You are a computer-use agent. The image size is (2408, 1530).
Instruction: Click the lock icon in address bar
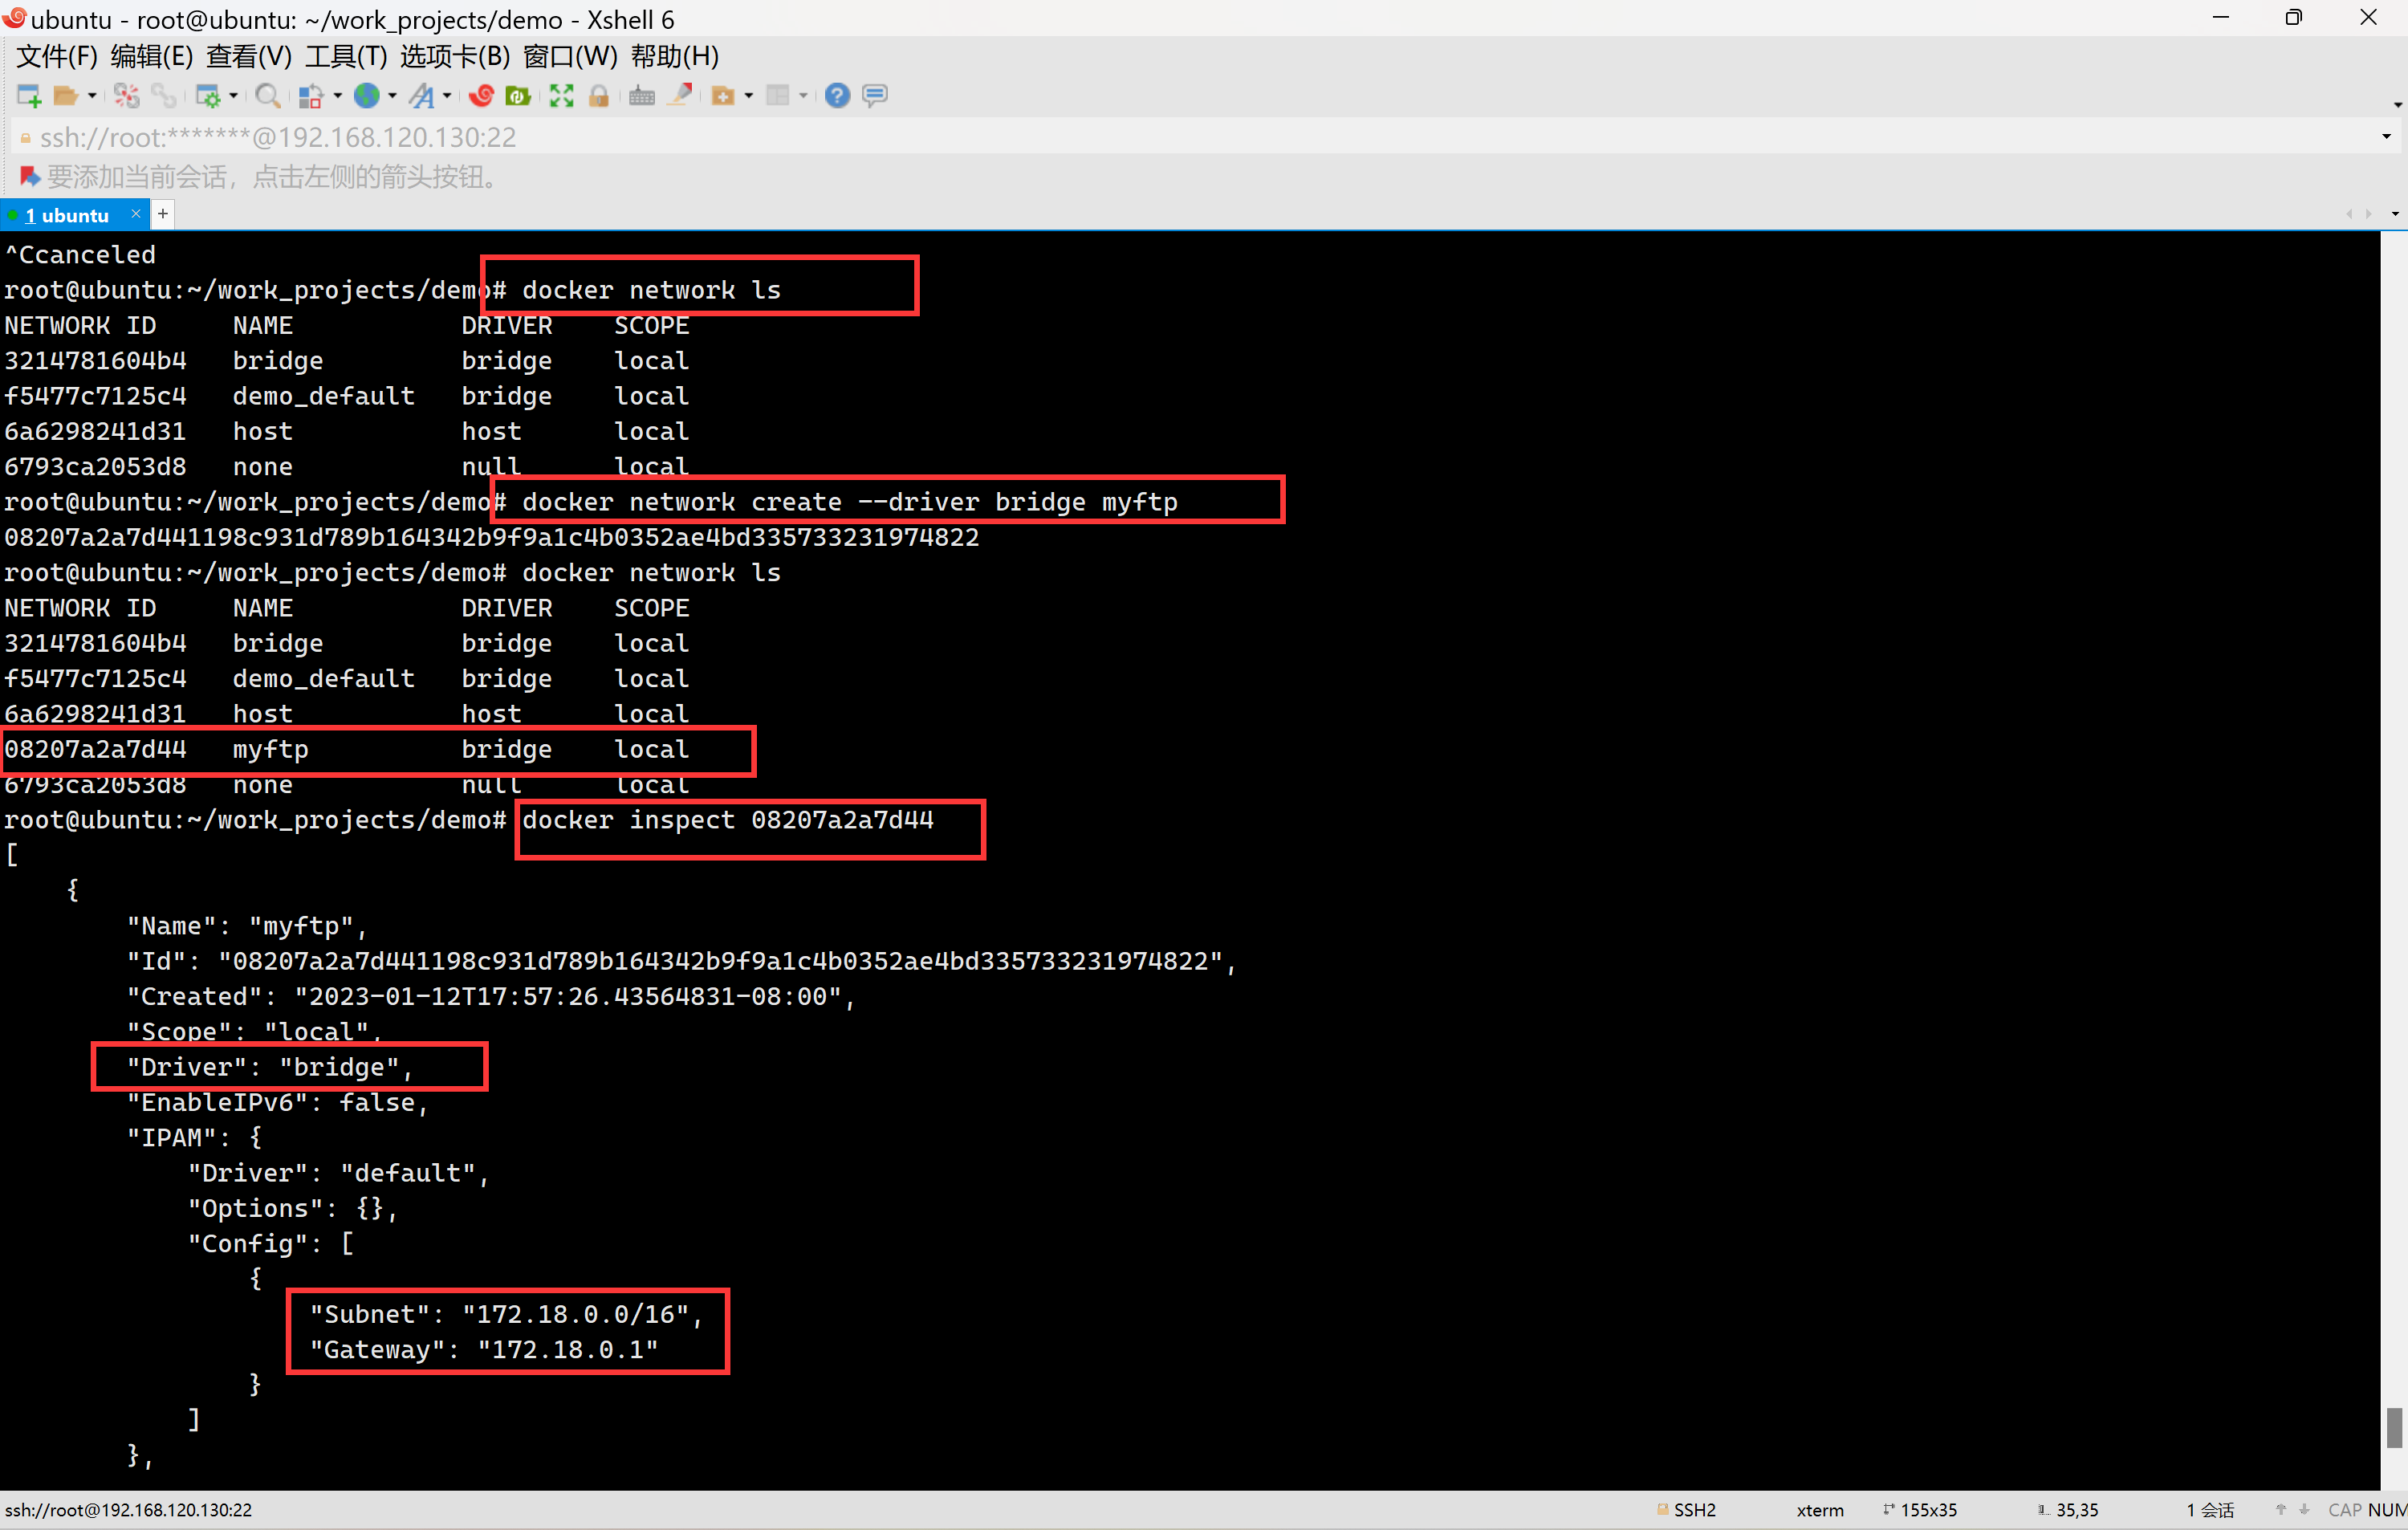click(x=25, y=138)
